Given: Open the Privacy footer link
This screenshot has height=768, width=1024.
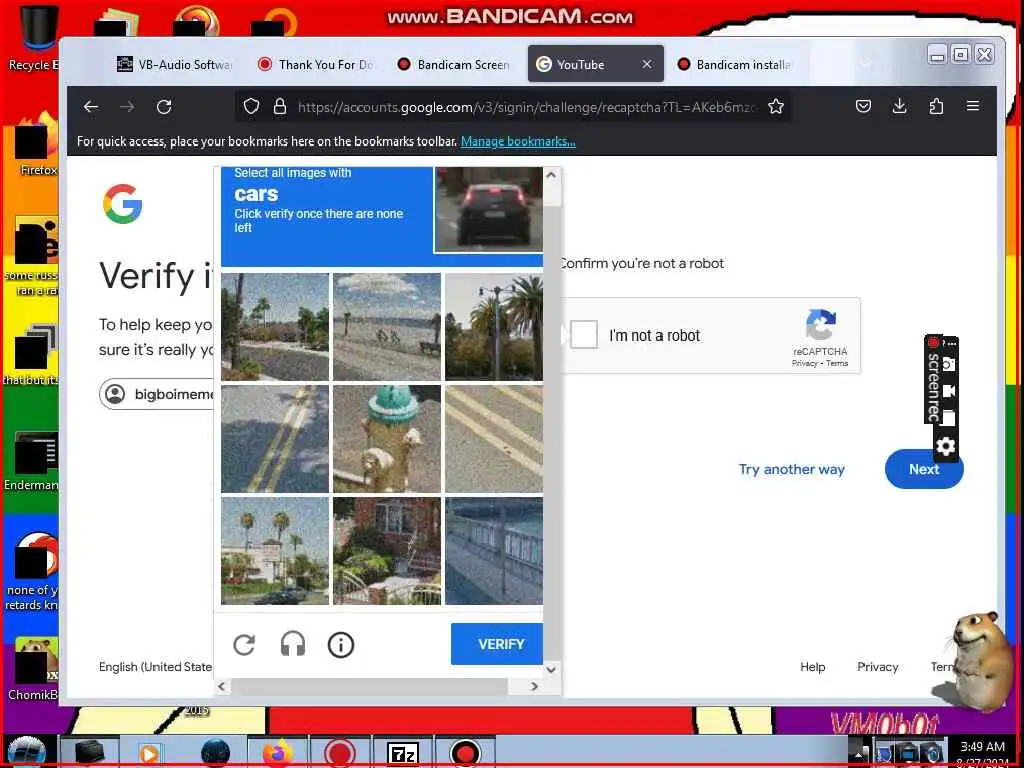Looking at the screenshot, I should coord(877,667).
